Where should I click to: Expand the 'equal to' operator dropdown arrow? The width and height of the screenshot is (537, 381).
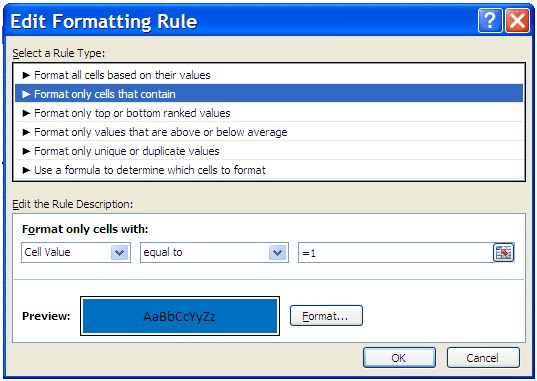click(277, 253)
